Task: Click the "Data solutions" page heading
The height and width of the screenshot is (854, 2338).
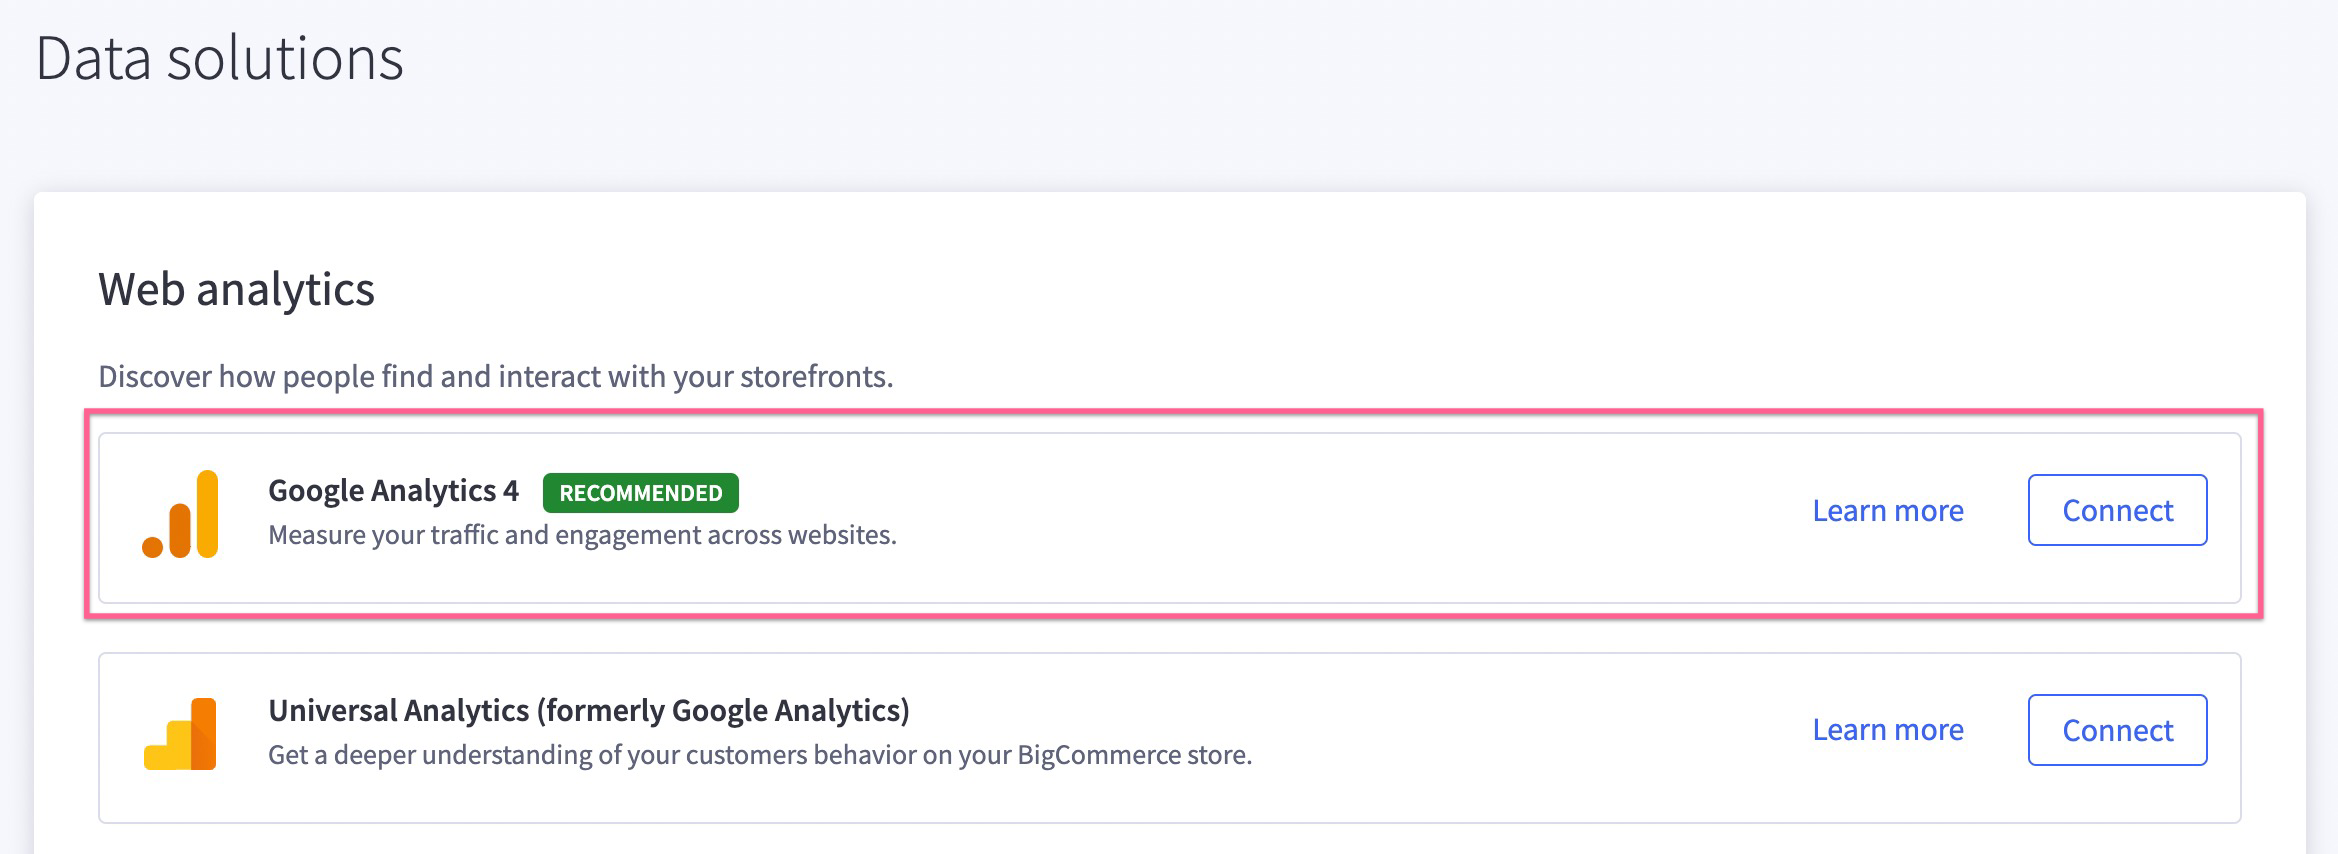Action: click(x=219, y=58)
